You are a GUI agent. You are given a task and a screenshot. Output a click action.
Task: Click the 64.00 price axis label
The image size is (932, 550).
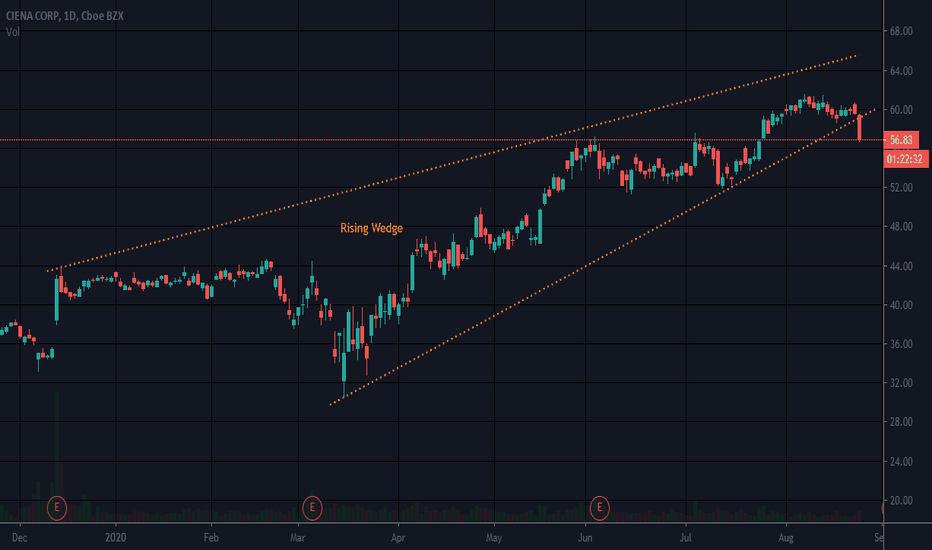coord(901,71)
